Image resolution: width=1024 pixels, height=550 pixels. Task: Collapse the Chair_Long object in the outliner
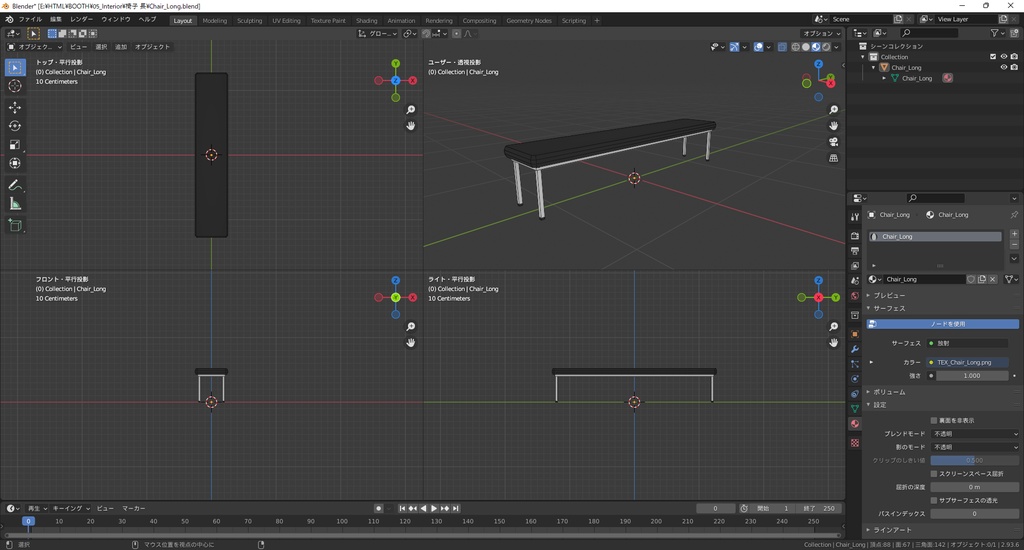[x=873, y=68]
